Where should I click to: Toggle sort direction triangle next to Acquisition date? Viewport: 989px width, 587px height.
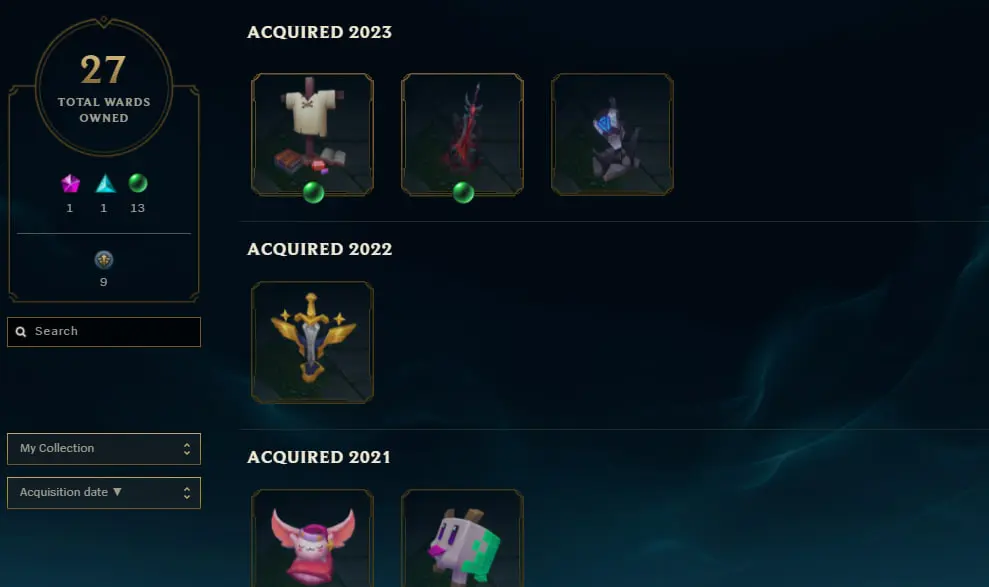click(117, 492)
